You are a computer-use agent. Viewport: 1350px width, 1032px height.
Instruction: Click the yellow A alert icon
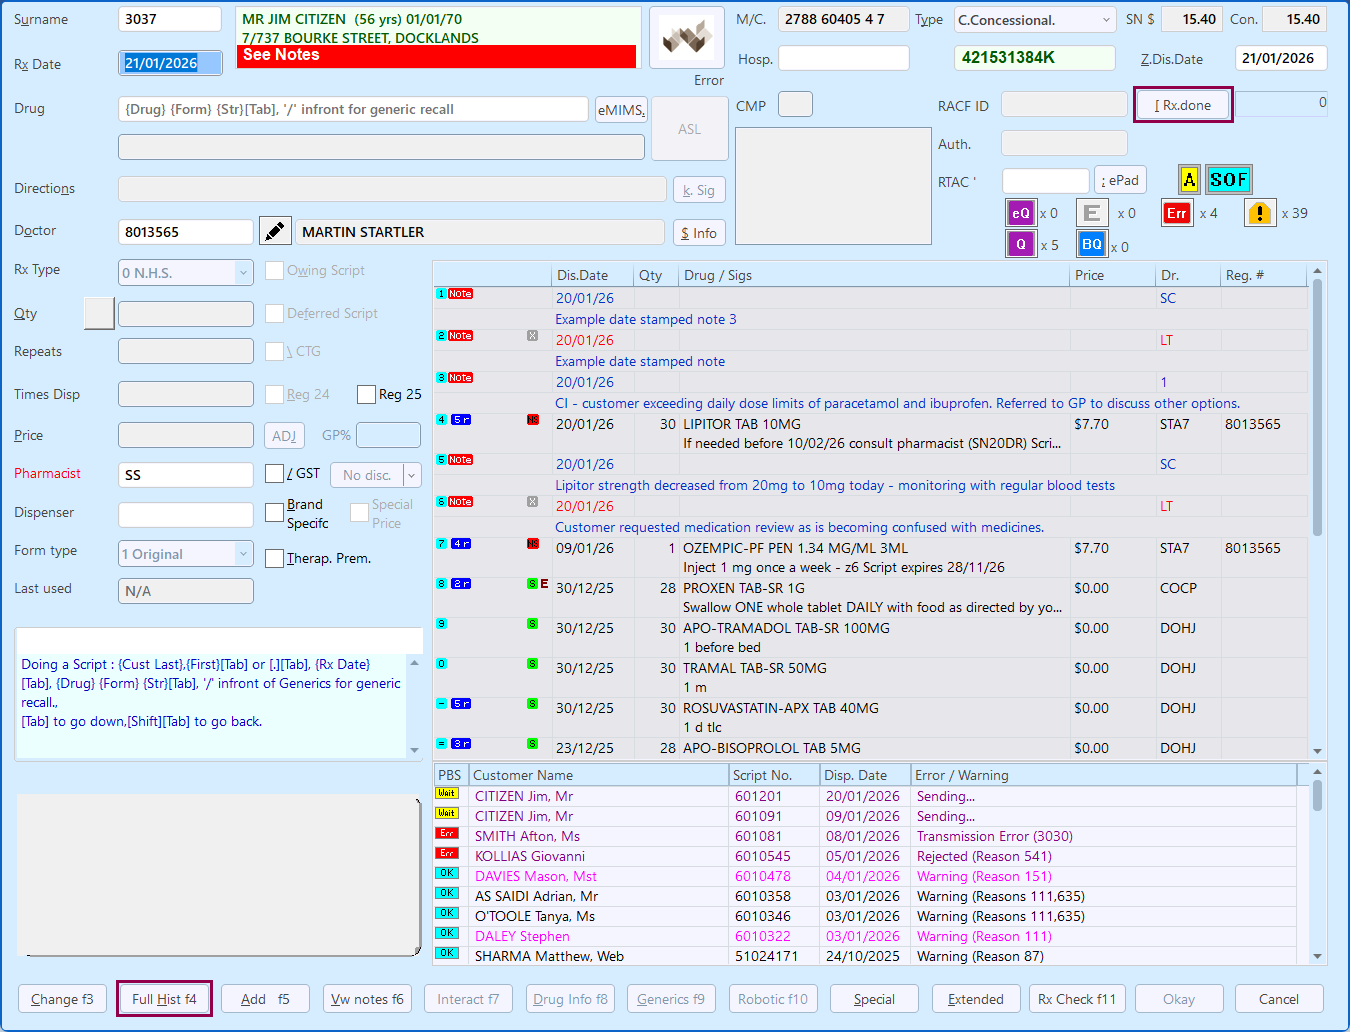(1189, 180)
